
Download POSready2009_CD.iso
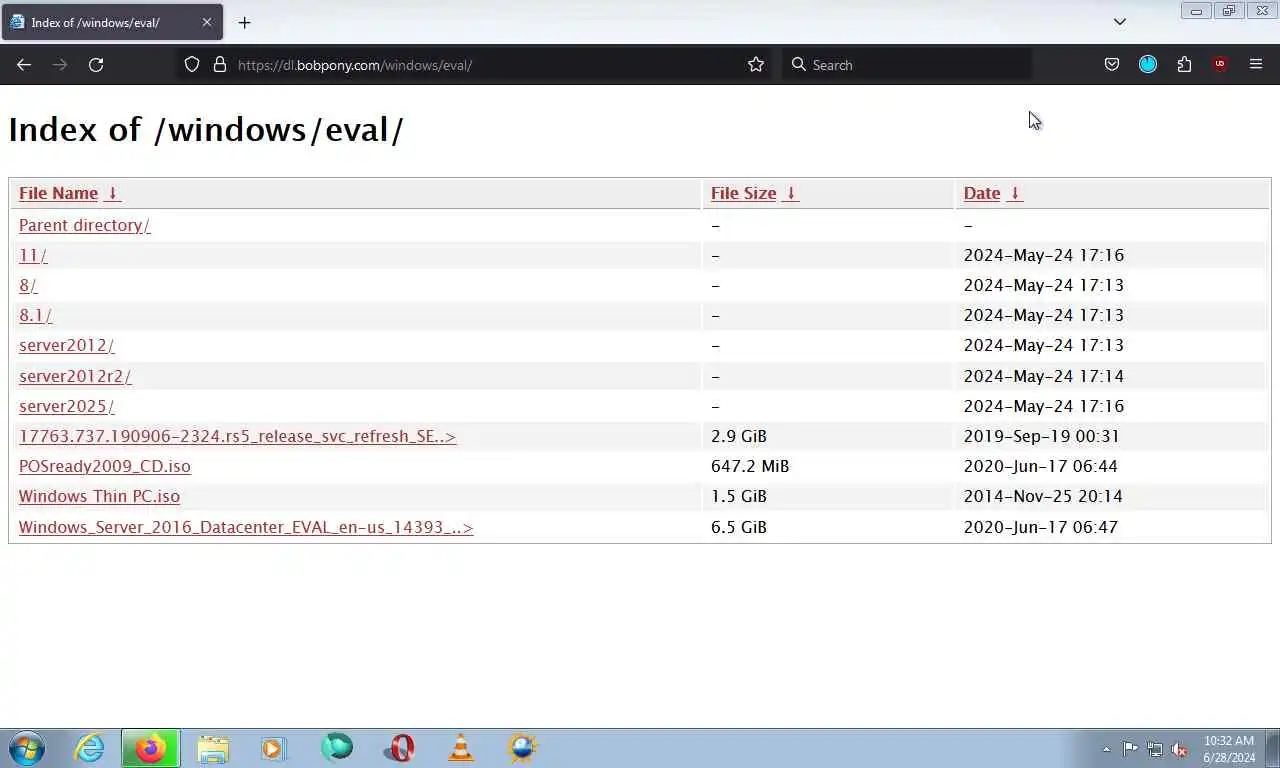point(104,466)
